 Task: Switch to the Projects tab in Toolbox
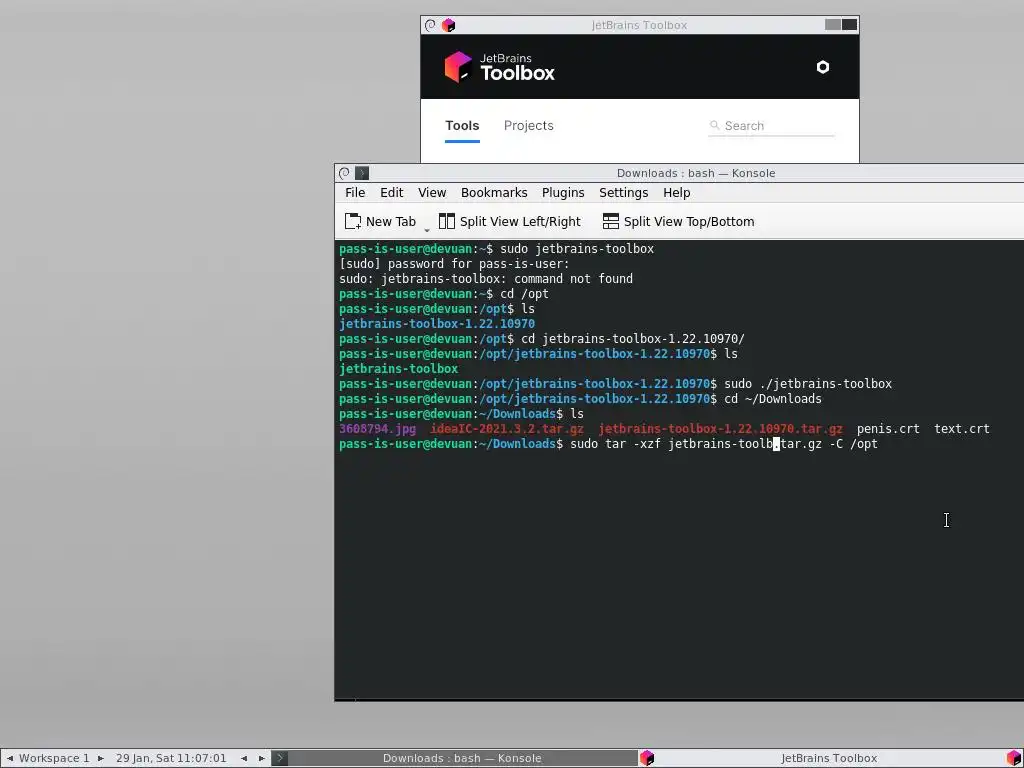(528, 125)
